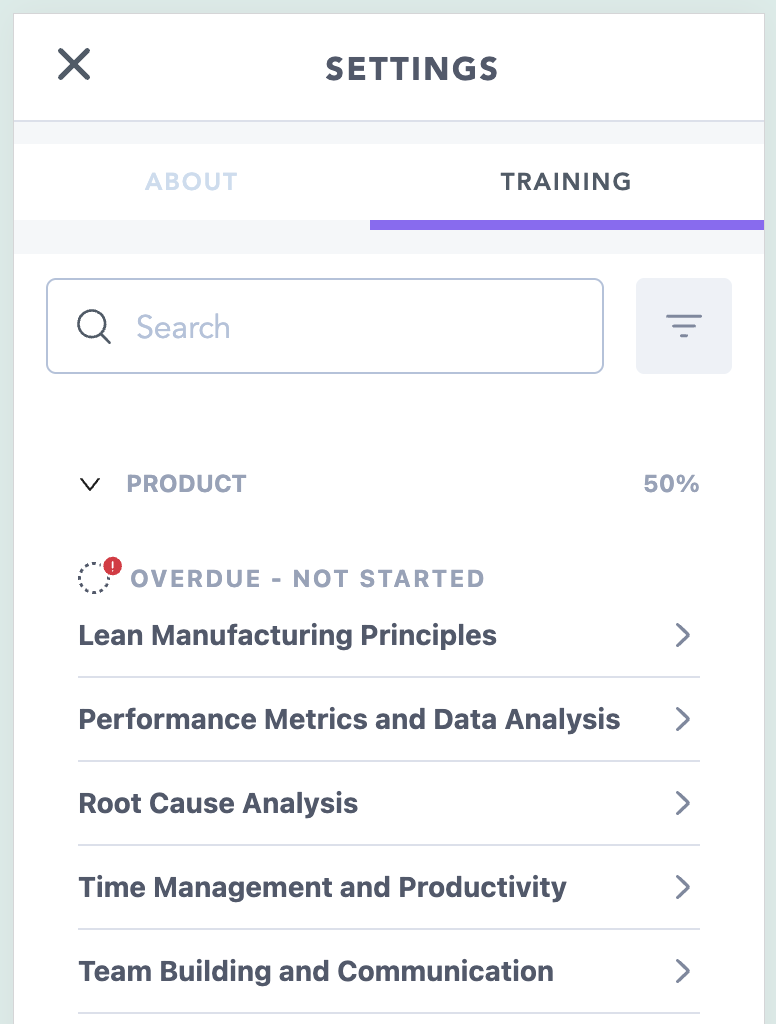Screen dimensions: 776x1024
Task: Select the Training tab
Action: click(x=566, y=182)
